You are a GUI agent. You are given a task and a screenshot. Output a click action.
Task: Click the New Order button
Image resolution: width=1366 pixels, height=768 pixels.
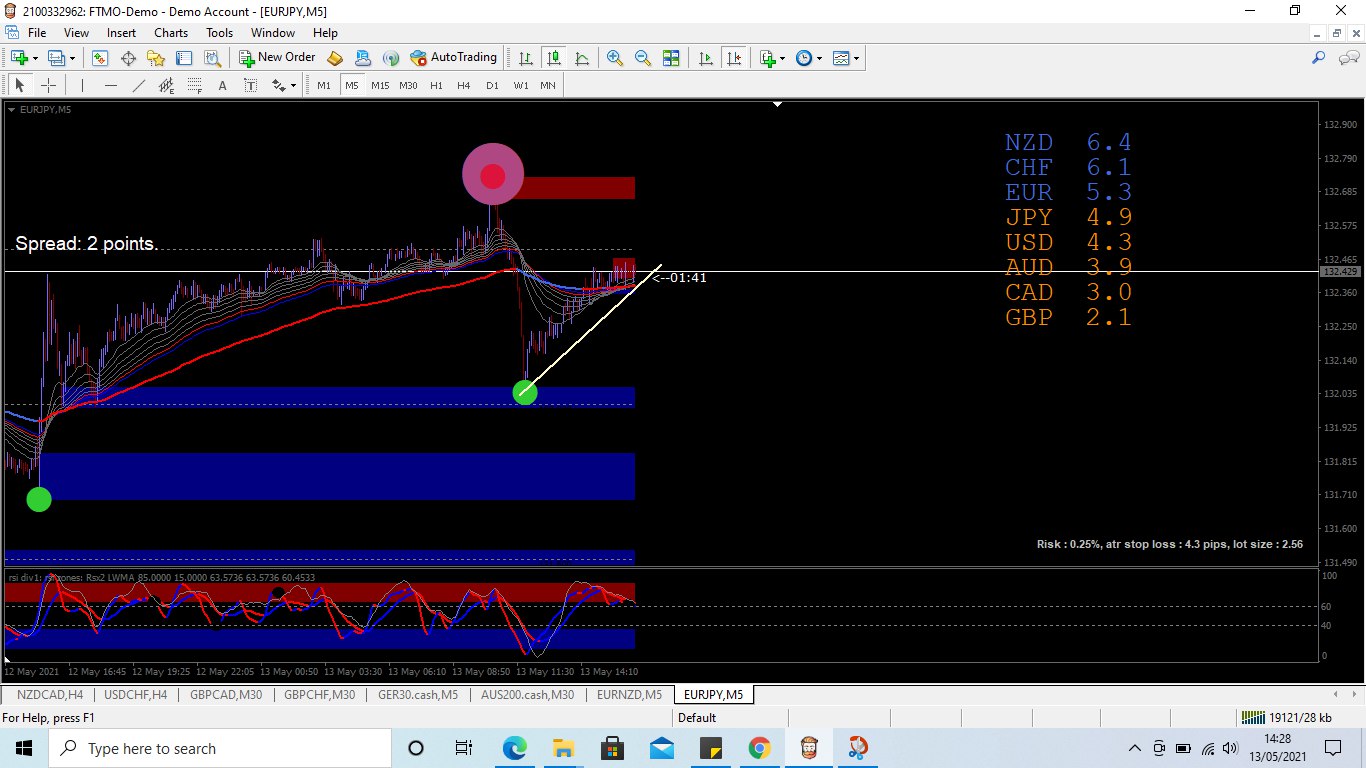(277, 58)
